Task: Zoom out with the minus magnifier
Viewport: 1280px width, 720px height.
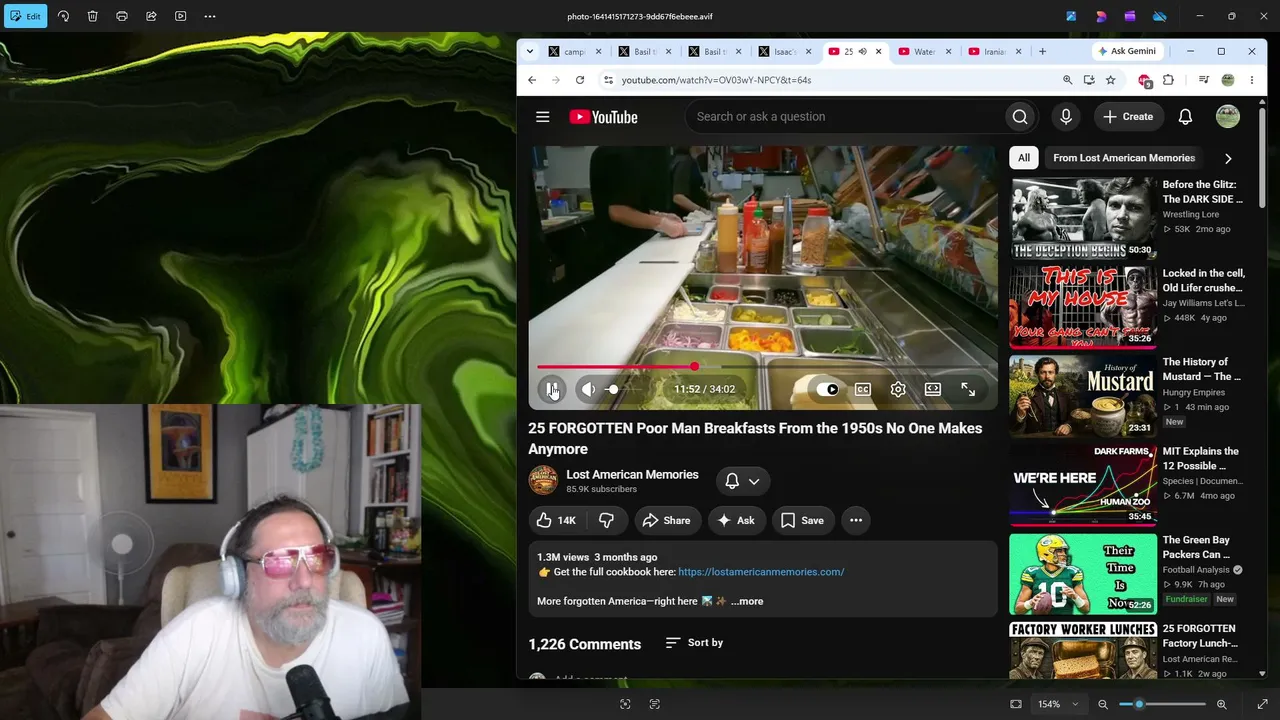Action: [x=1103, y=704]
